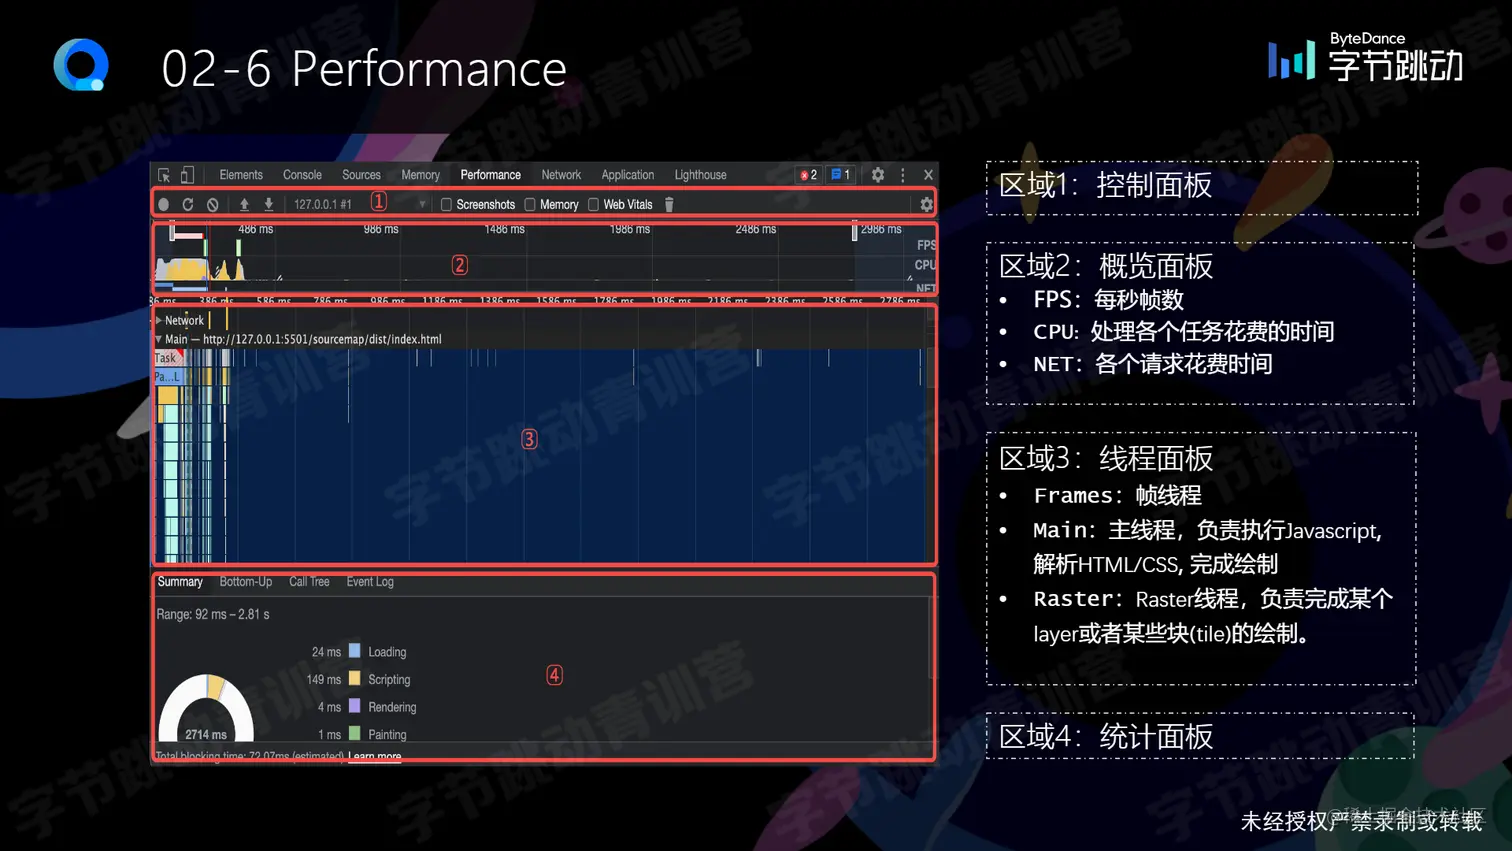Screen dimensions: 1512x851
Task: Click the 区域4: 统计面板 text box
Action: coord(1200,736)
